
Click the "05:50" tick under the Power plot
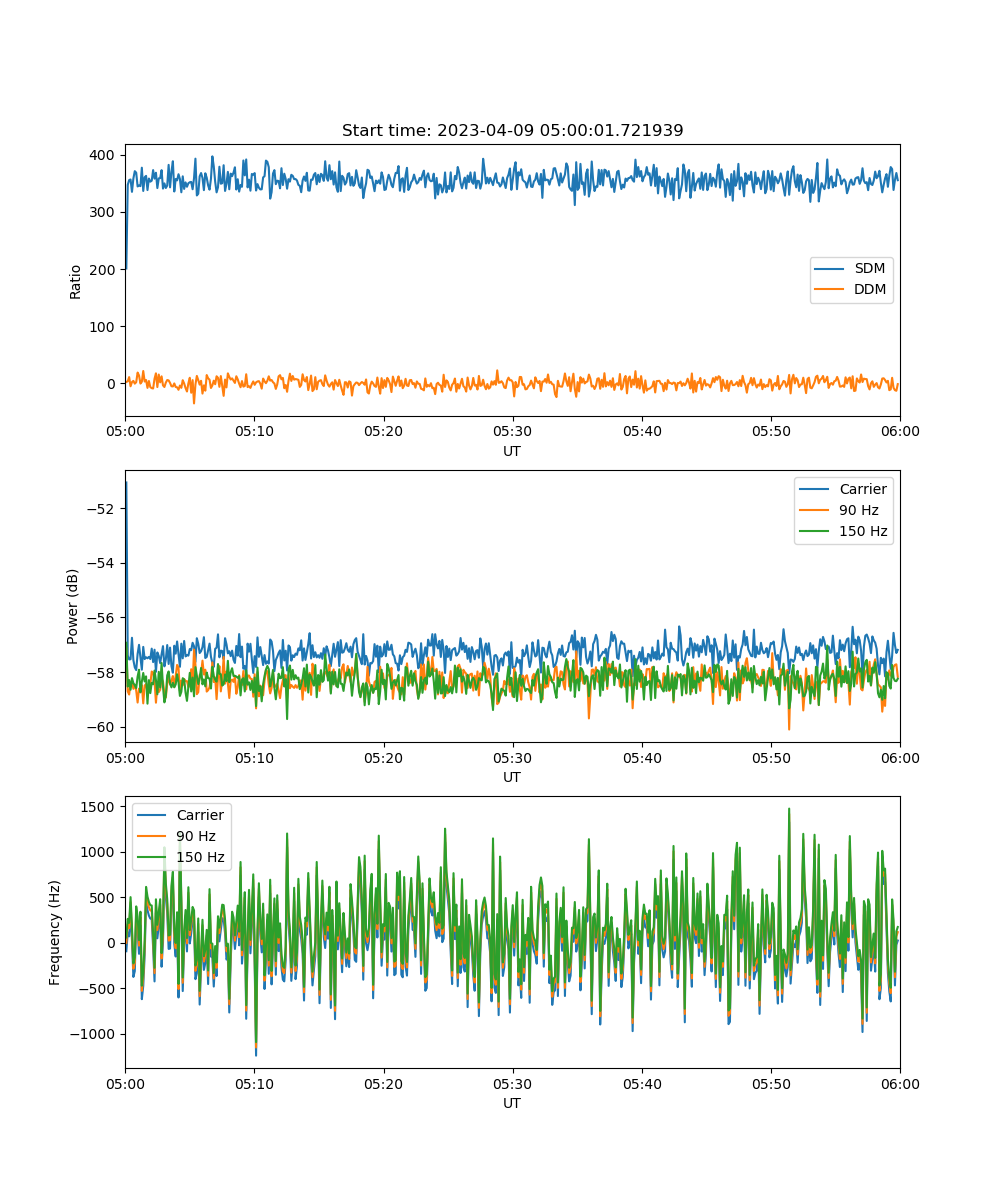771,758
